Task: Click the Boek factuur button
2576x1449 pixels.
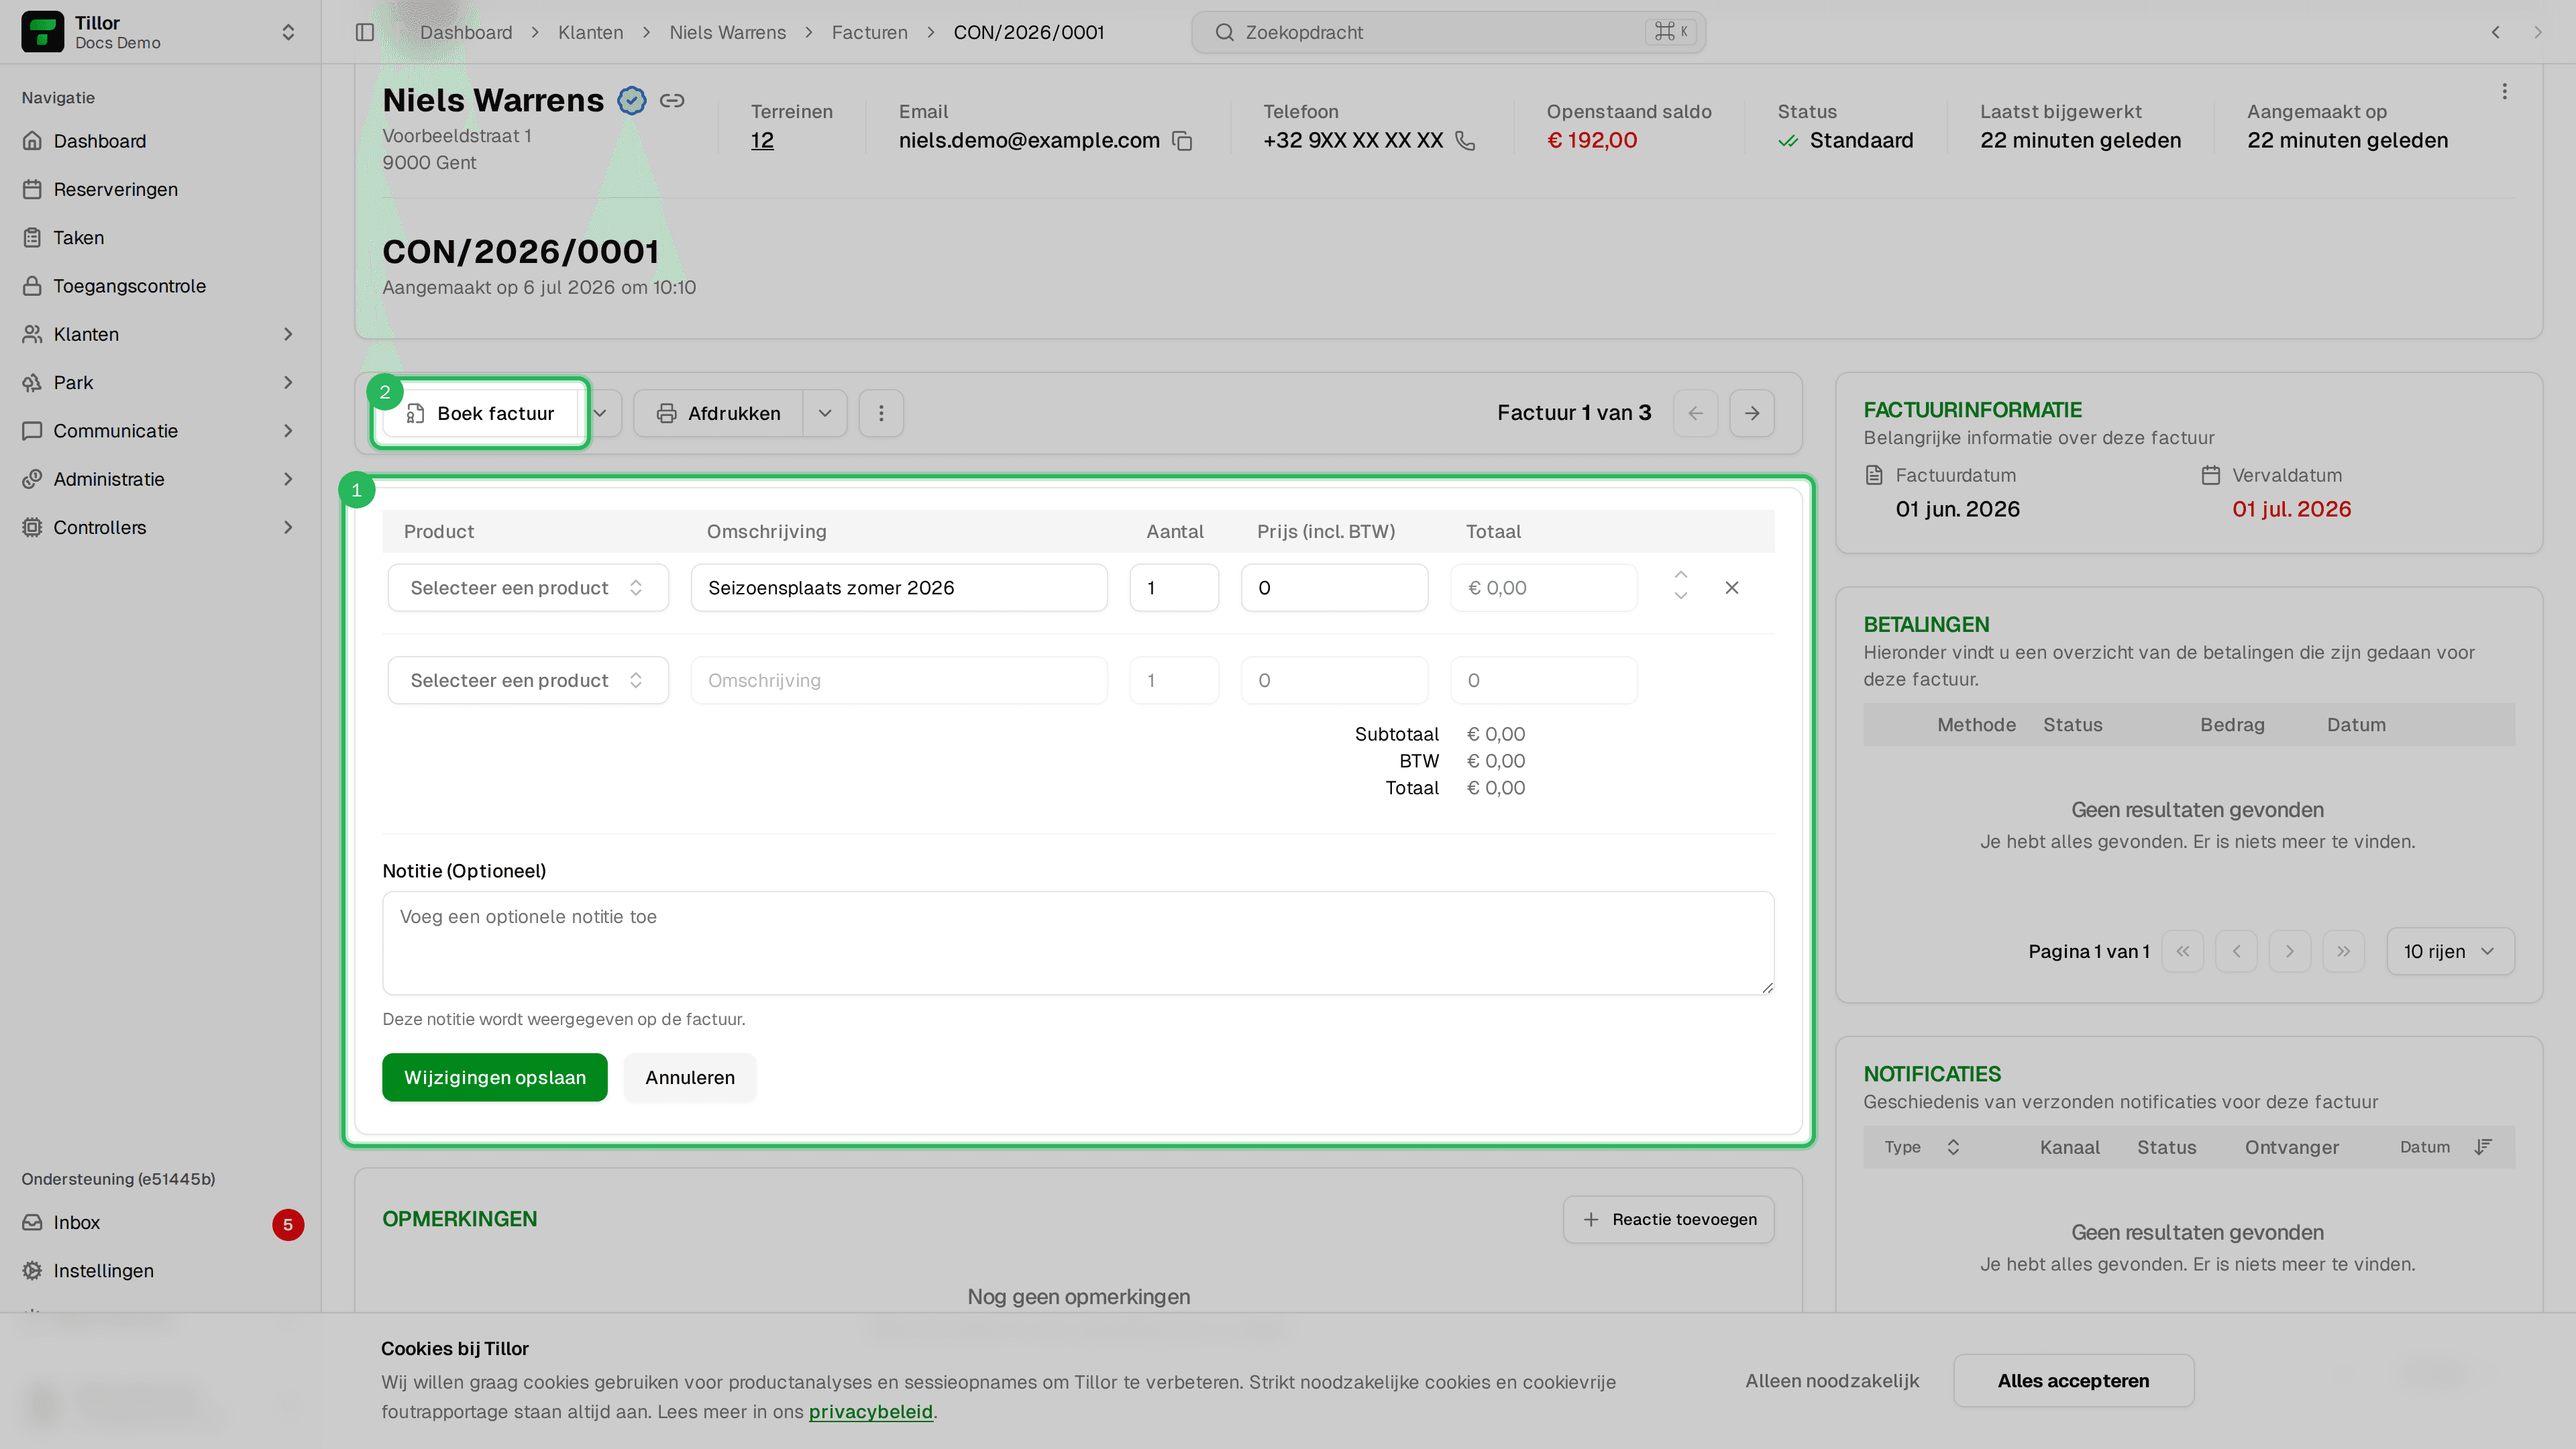Action: click(480, 413)
